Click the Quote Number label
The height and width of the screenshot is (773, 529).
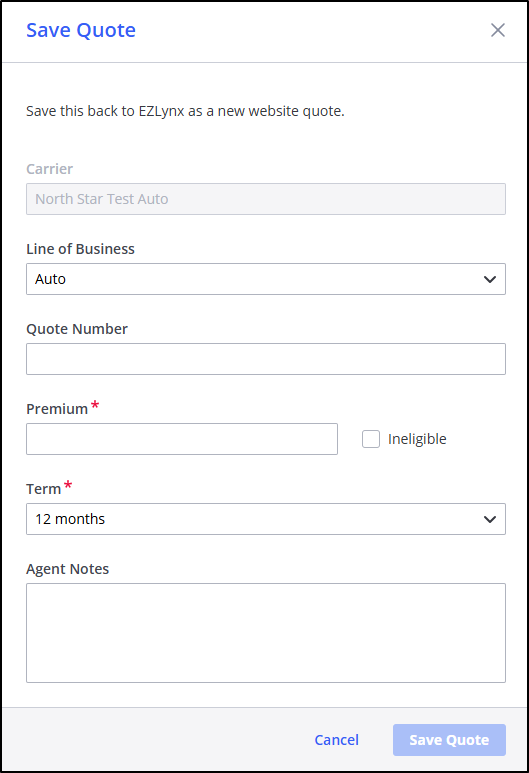click(x=77, y=329)
